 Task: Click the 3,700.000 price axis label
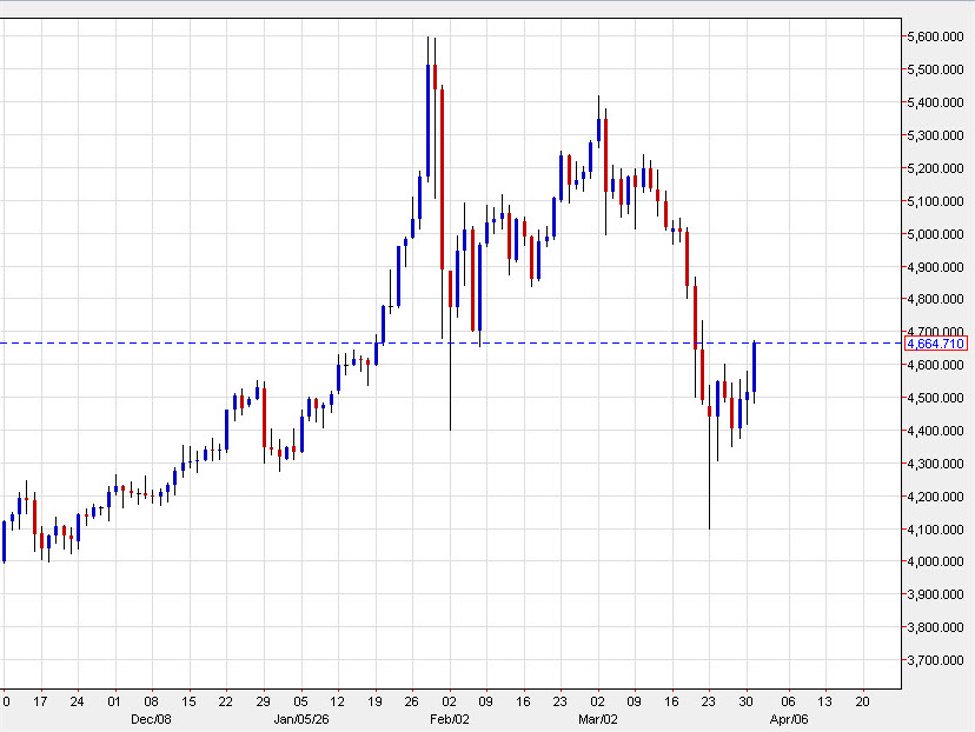(x=935, y=661)
